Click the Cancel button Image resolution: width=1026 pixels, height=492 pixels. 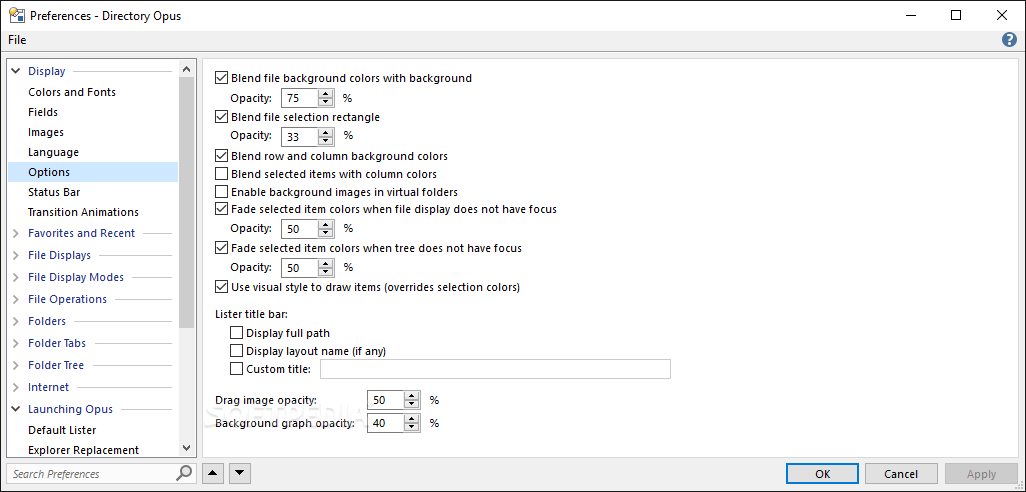click(x=901, y=474)
